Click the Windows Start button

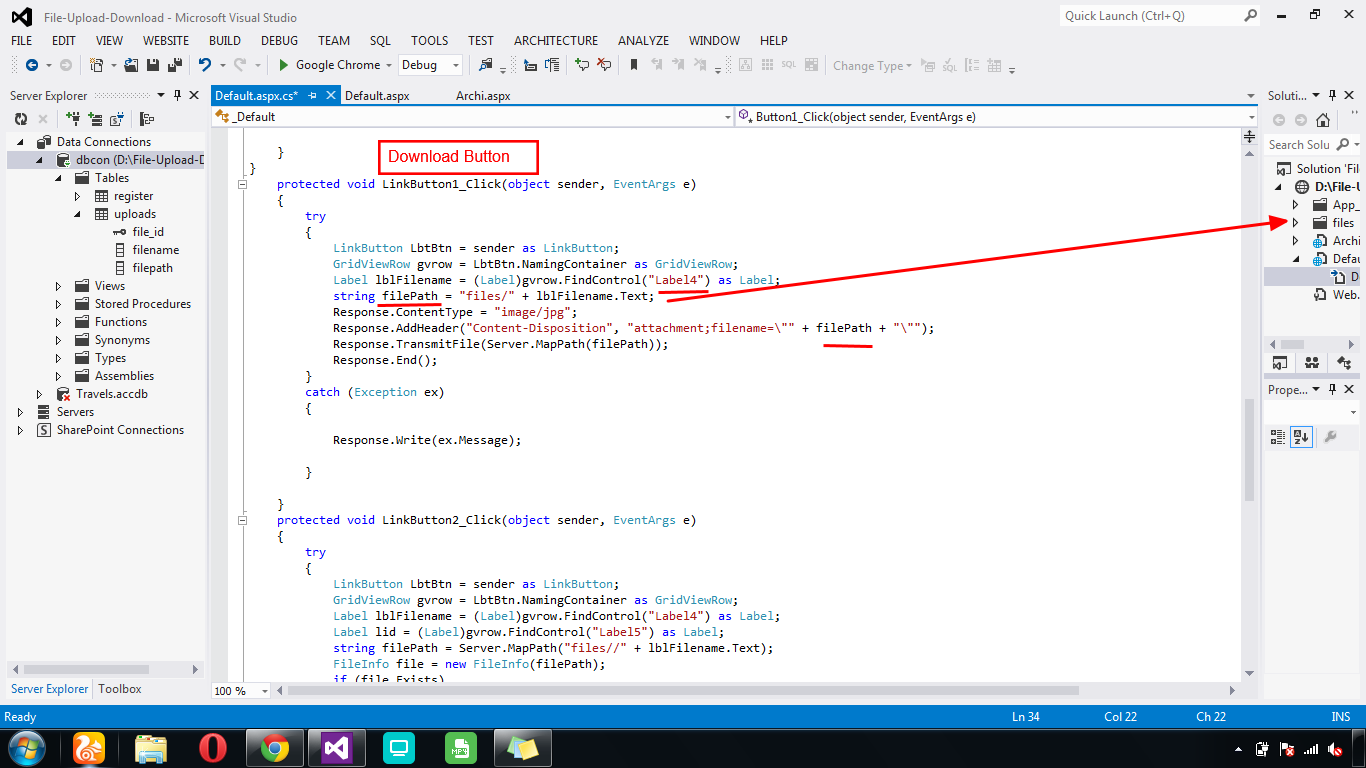pos(26,748)
